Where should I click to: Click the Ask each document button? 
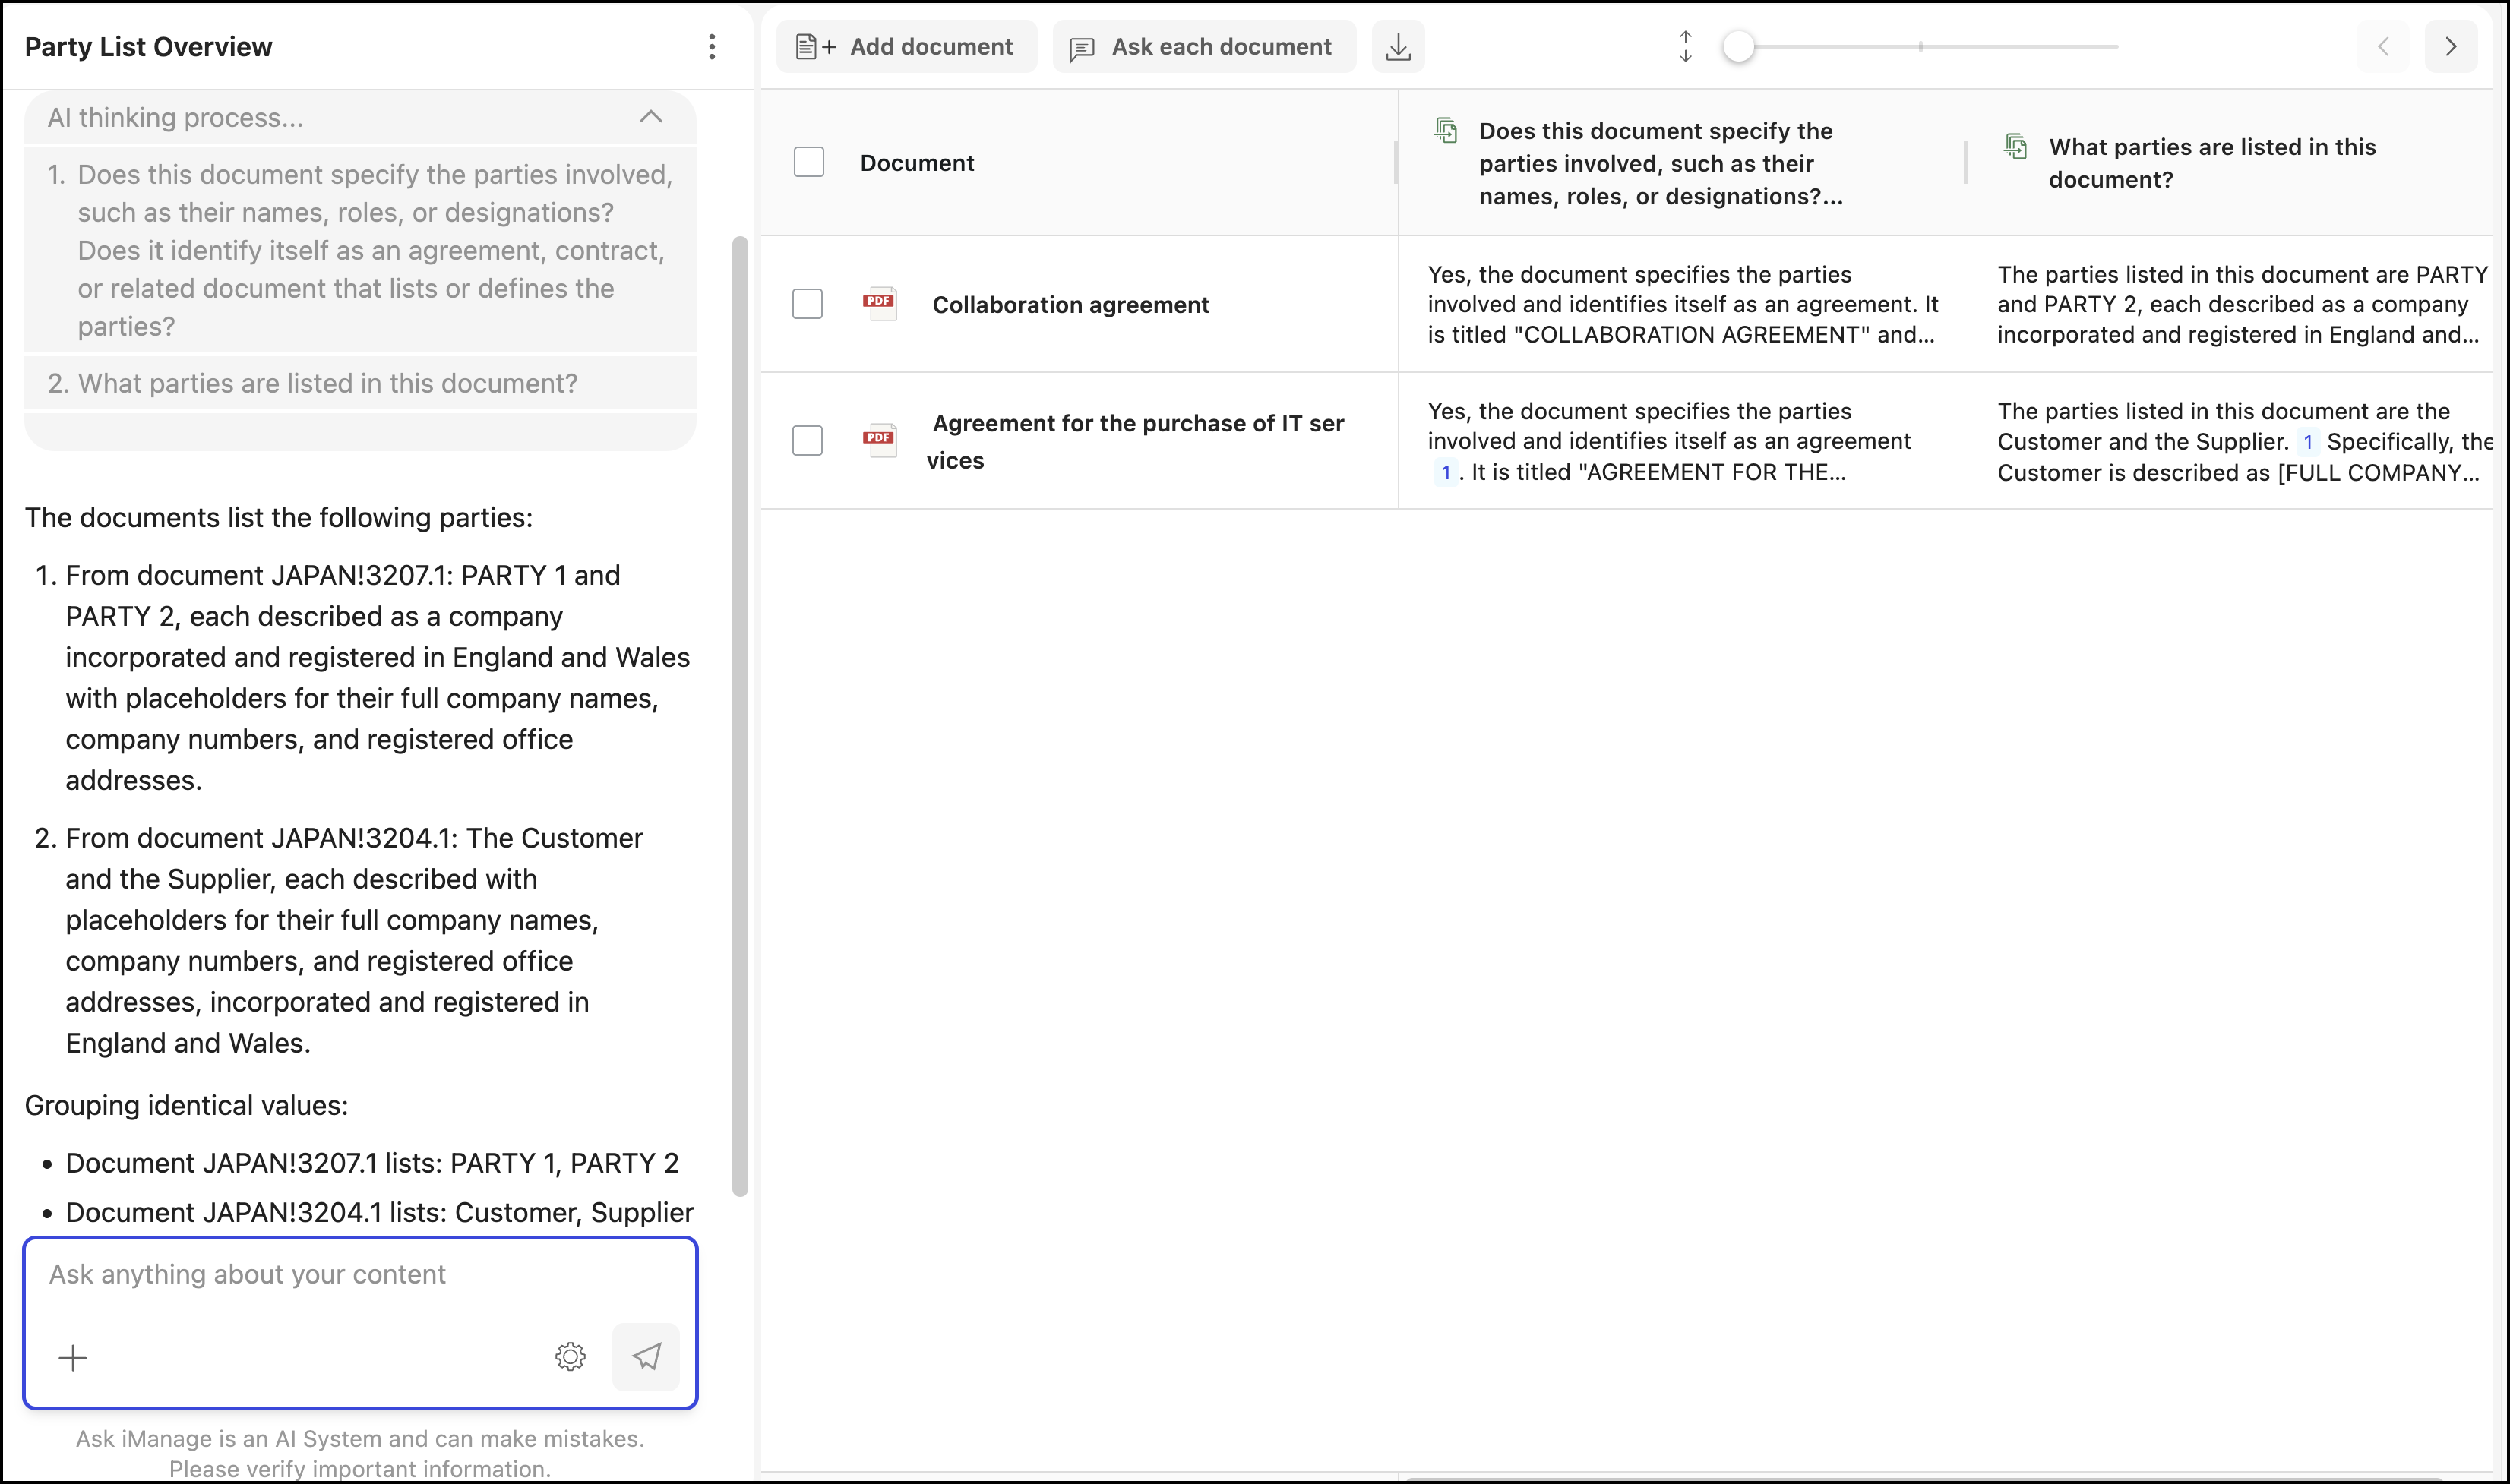click(x=1203, y=47)
